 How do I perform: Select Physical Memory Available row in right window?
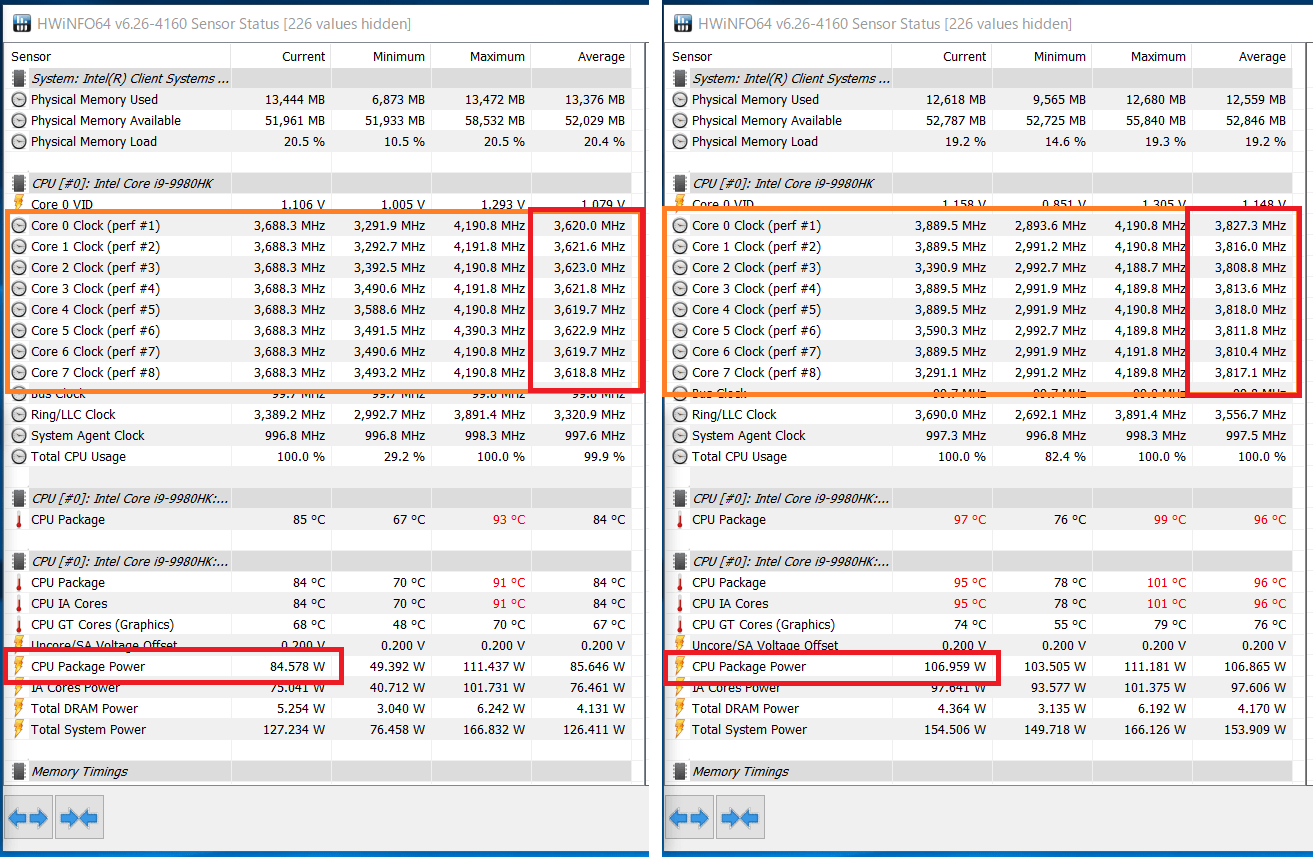click(979, 121)
